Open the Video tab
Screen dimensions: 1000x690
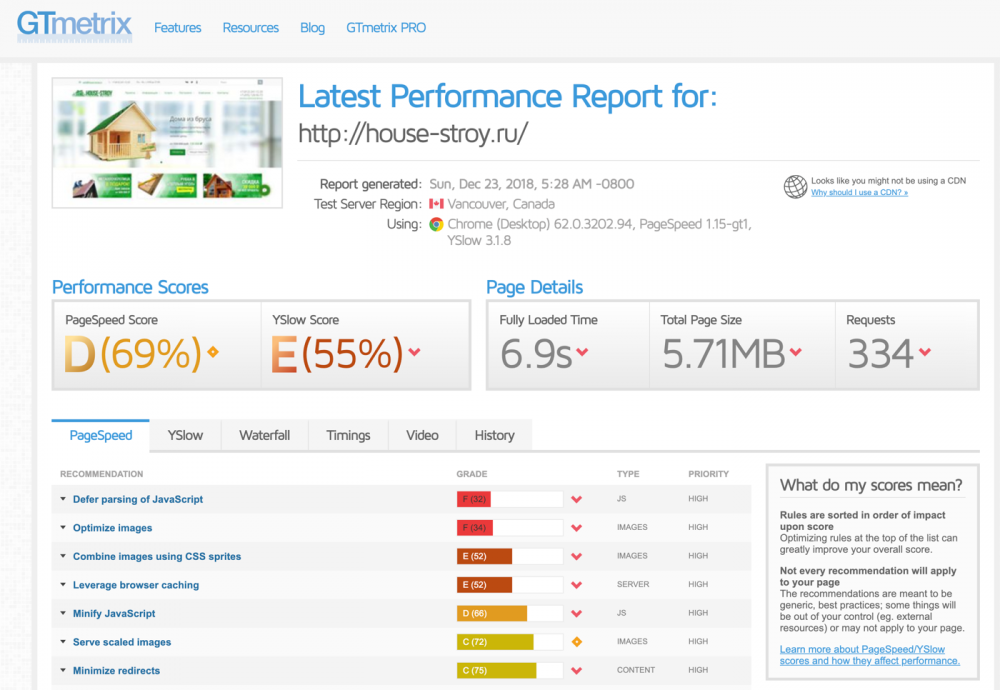pyautogui.click(x=422, y=436)
